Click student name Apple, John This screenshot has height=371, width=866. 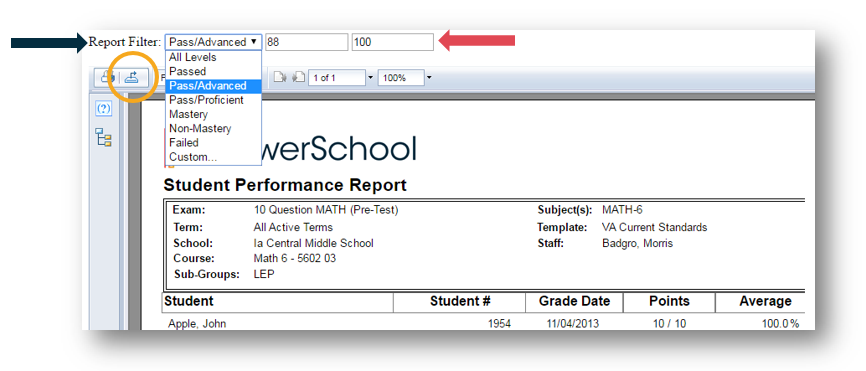coord(197,324)
